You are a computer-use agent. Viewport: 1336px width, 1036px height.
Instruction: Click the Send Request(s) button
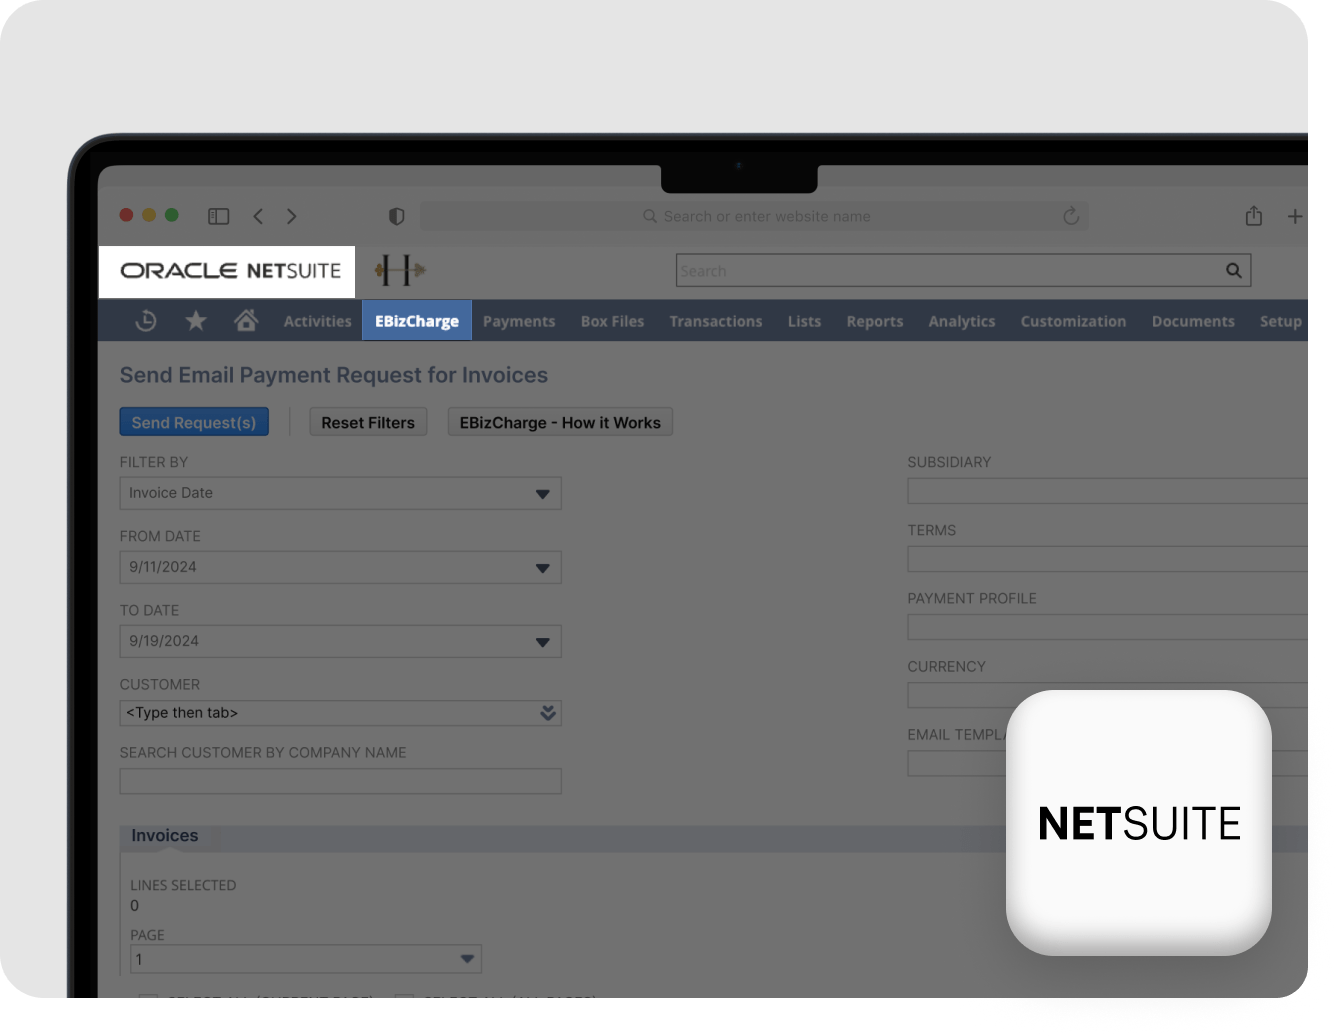[194, 422]
